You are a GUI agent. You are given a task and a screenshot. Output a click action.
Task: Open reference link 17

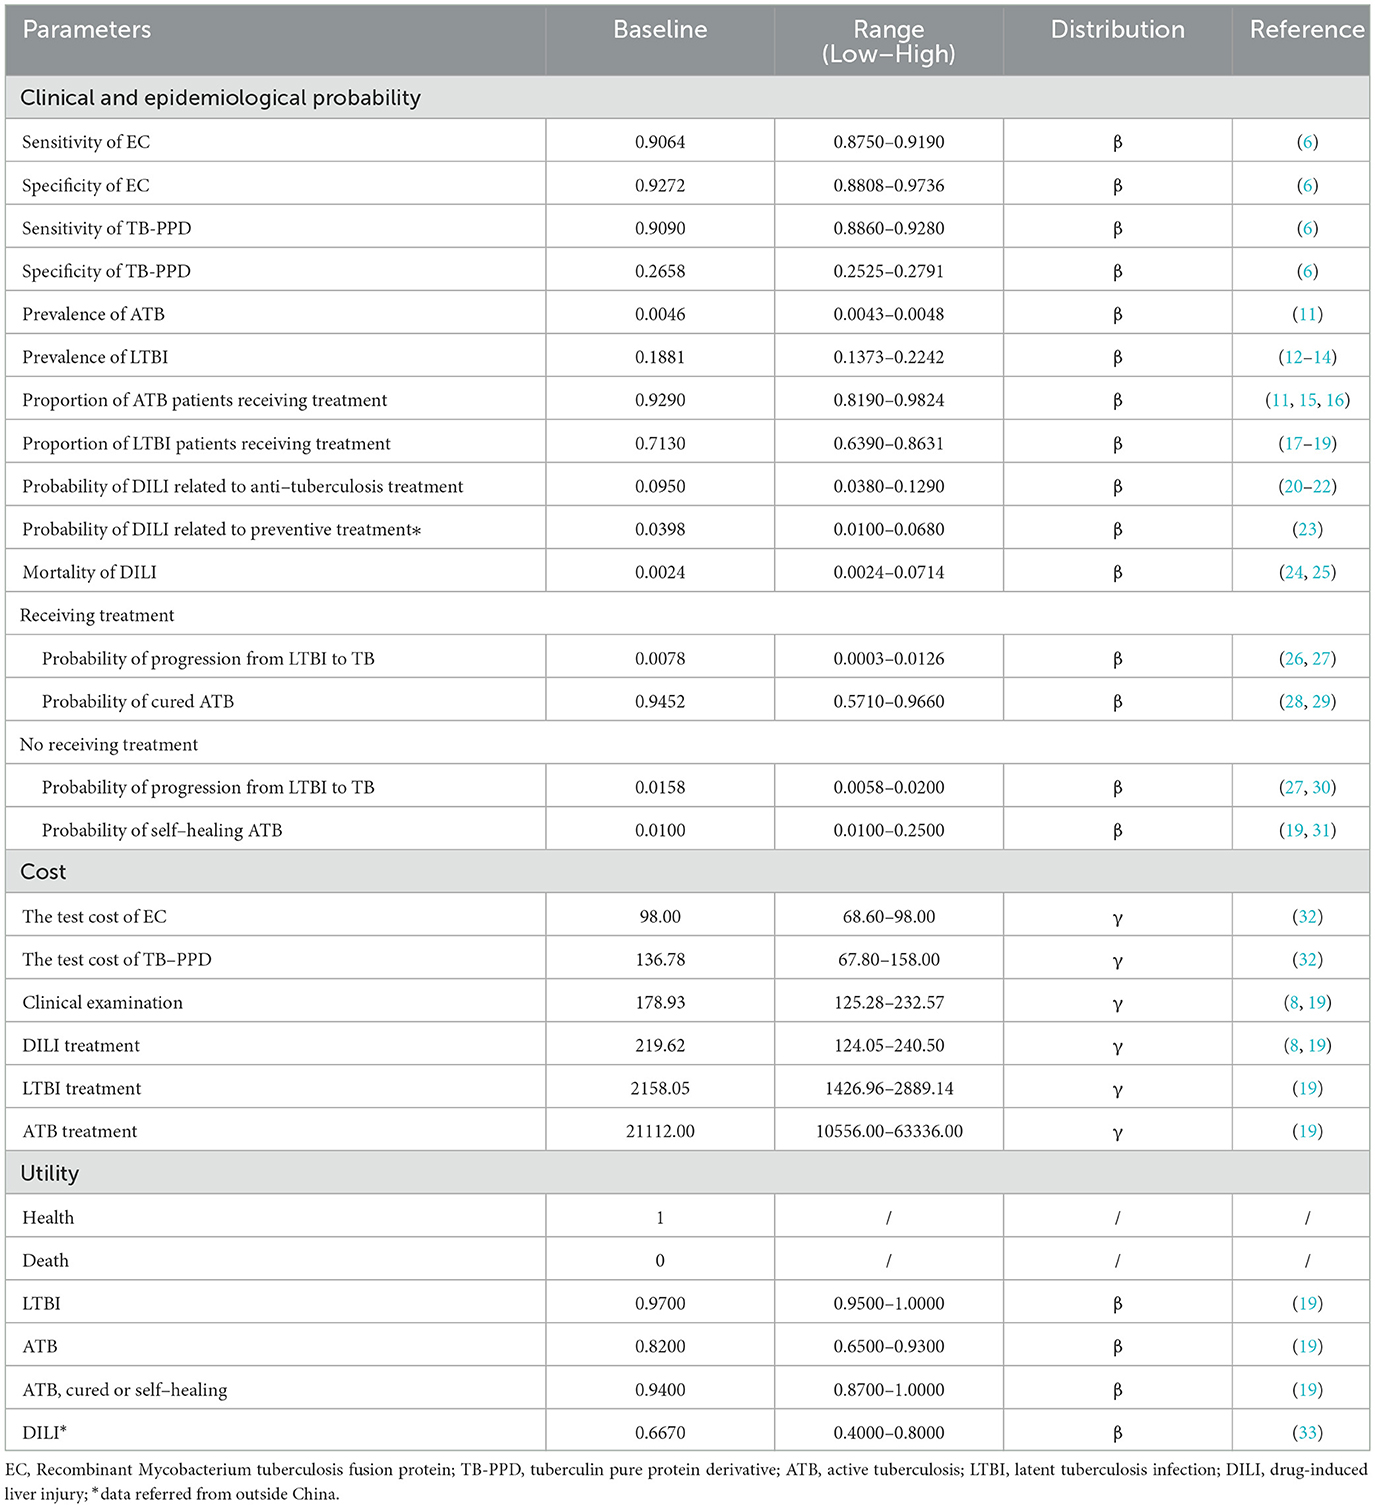1293,443
